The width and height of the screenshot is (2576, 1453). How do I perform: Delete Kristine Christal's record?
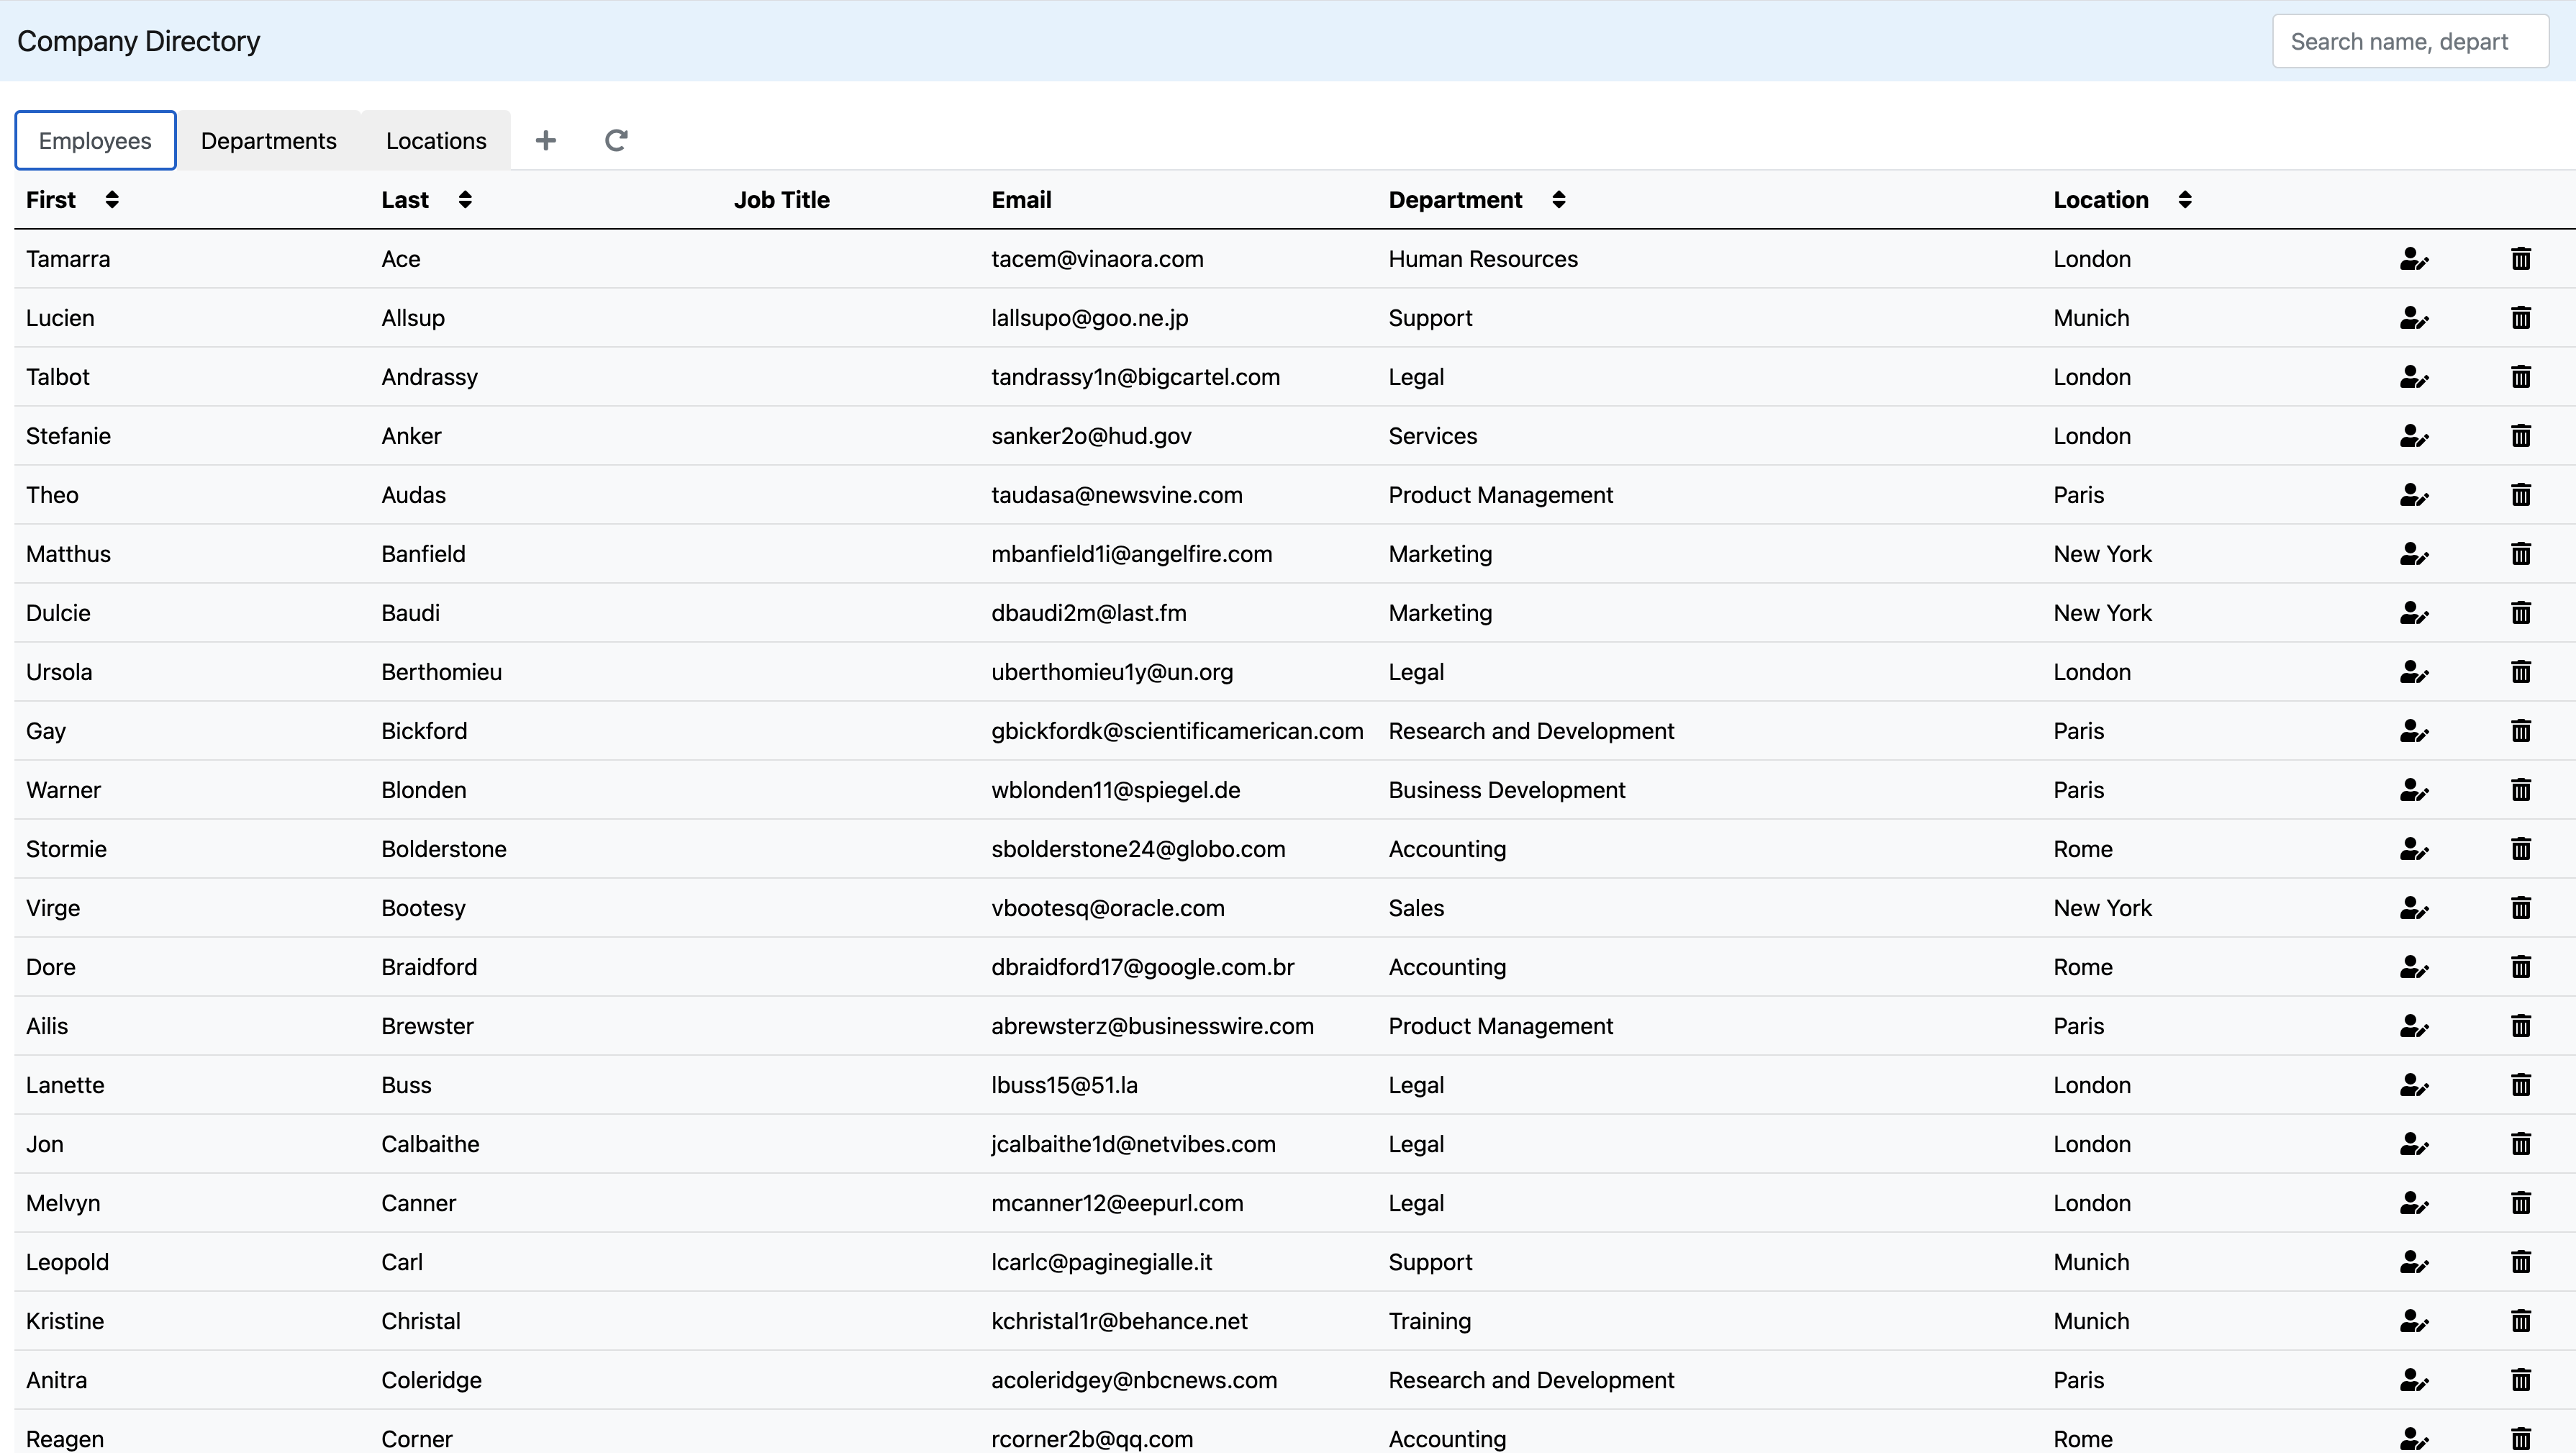pos(2521,1321)
